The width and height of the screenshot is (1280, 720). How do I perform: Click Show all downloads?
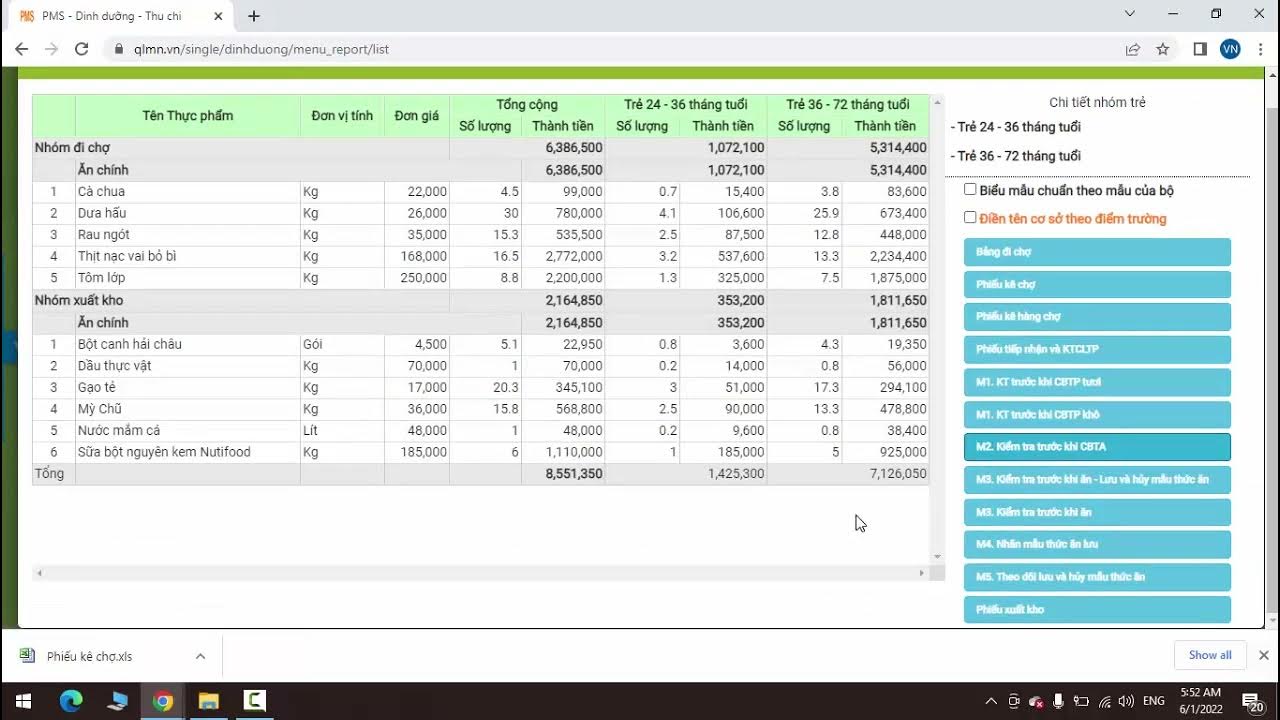click(1210, 655)
